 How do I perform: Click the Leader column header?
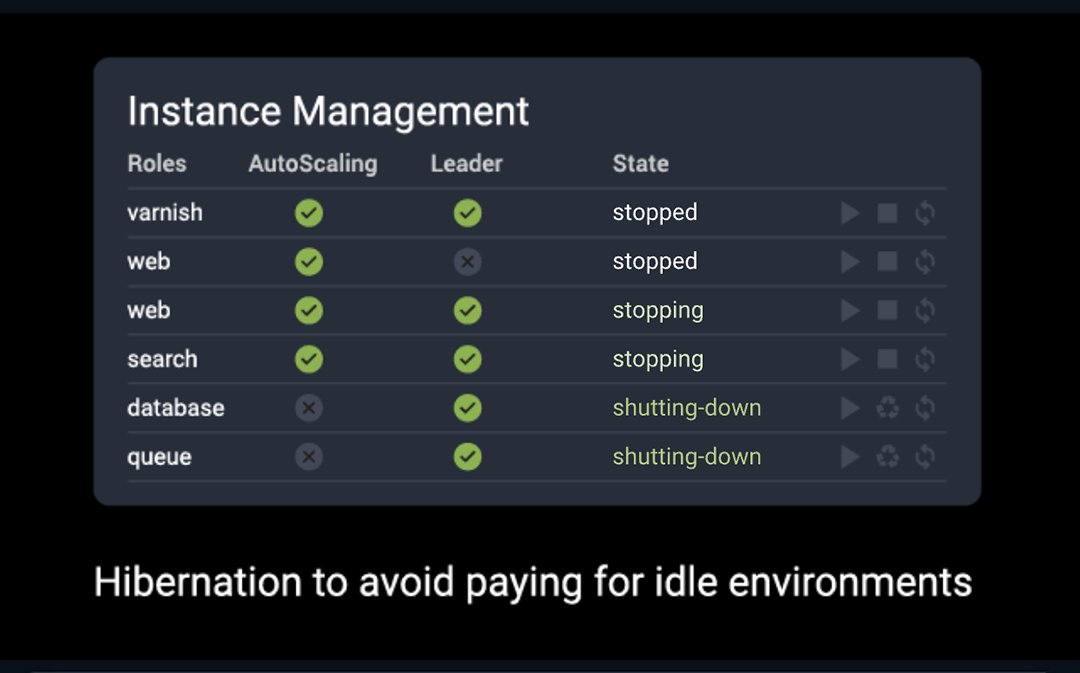(466, 164)
